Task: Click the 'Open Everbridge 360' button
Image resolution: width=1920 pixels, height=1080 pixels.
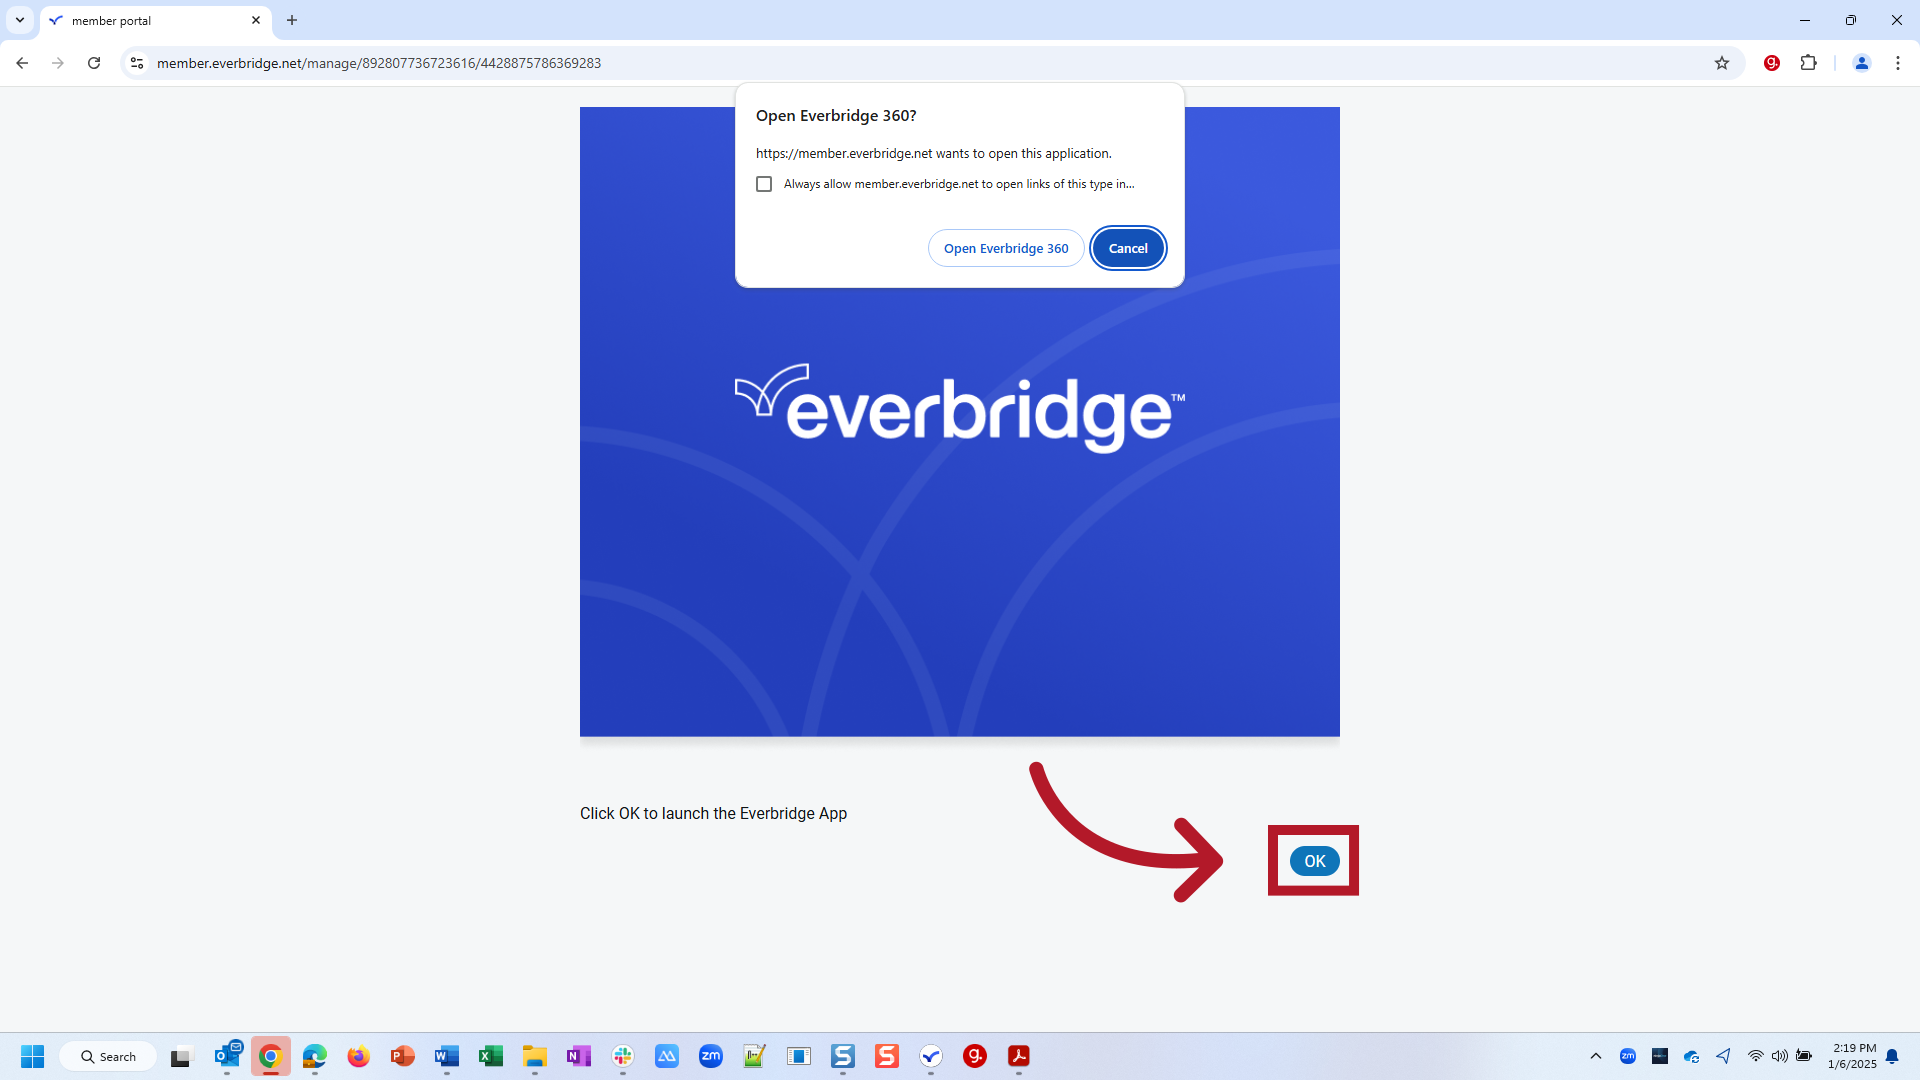Action: pos(1005,248)
